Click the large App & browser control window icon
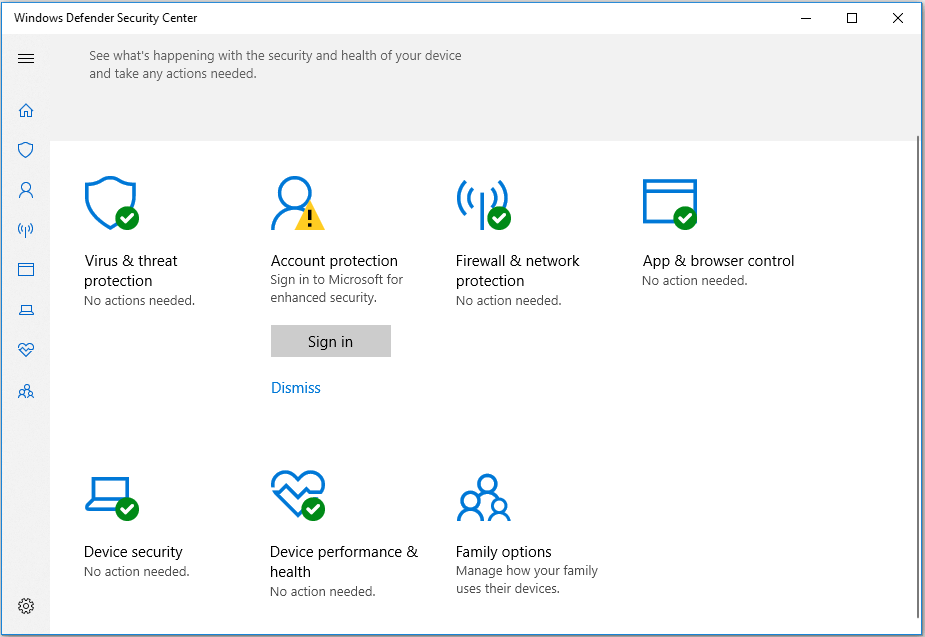The image size is (925, 637). click(x=670, y=203)
